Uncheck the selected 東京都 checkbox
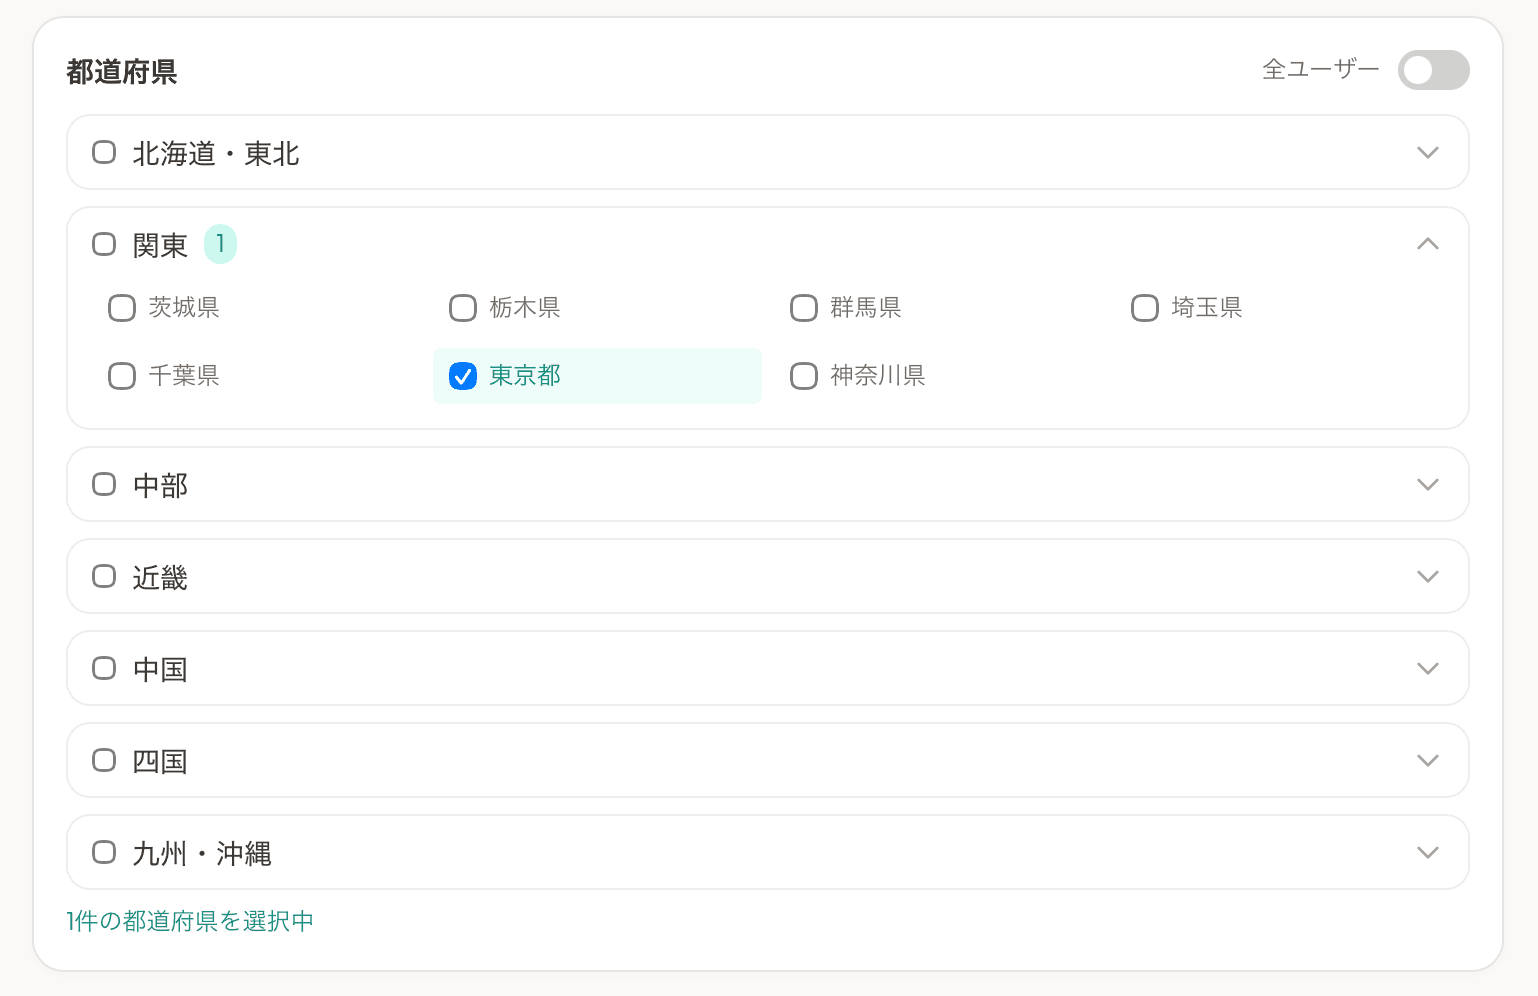The width and height of the screenshot is (1538, 996). (x=462, y=375)
